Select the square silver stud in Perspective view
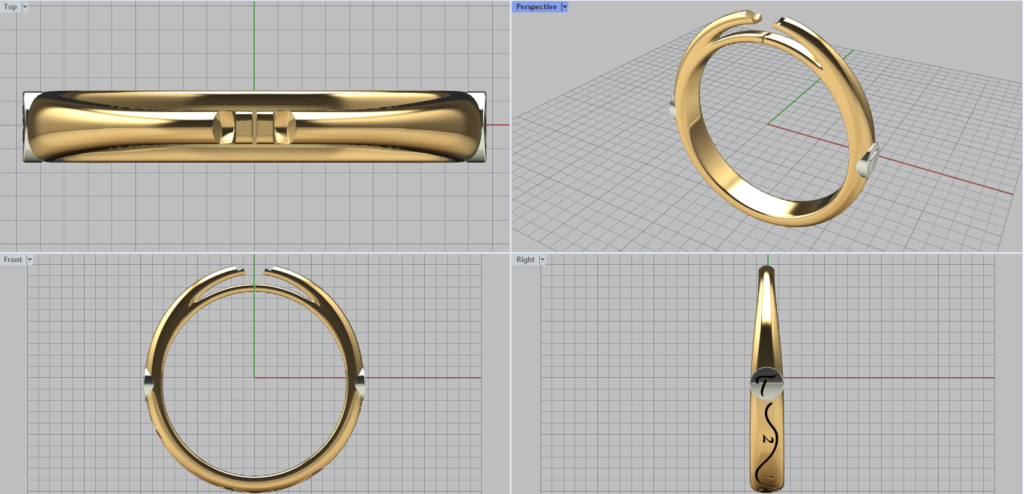Screen dimensions: 1024x494 [x=870, y=158]
